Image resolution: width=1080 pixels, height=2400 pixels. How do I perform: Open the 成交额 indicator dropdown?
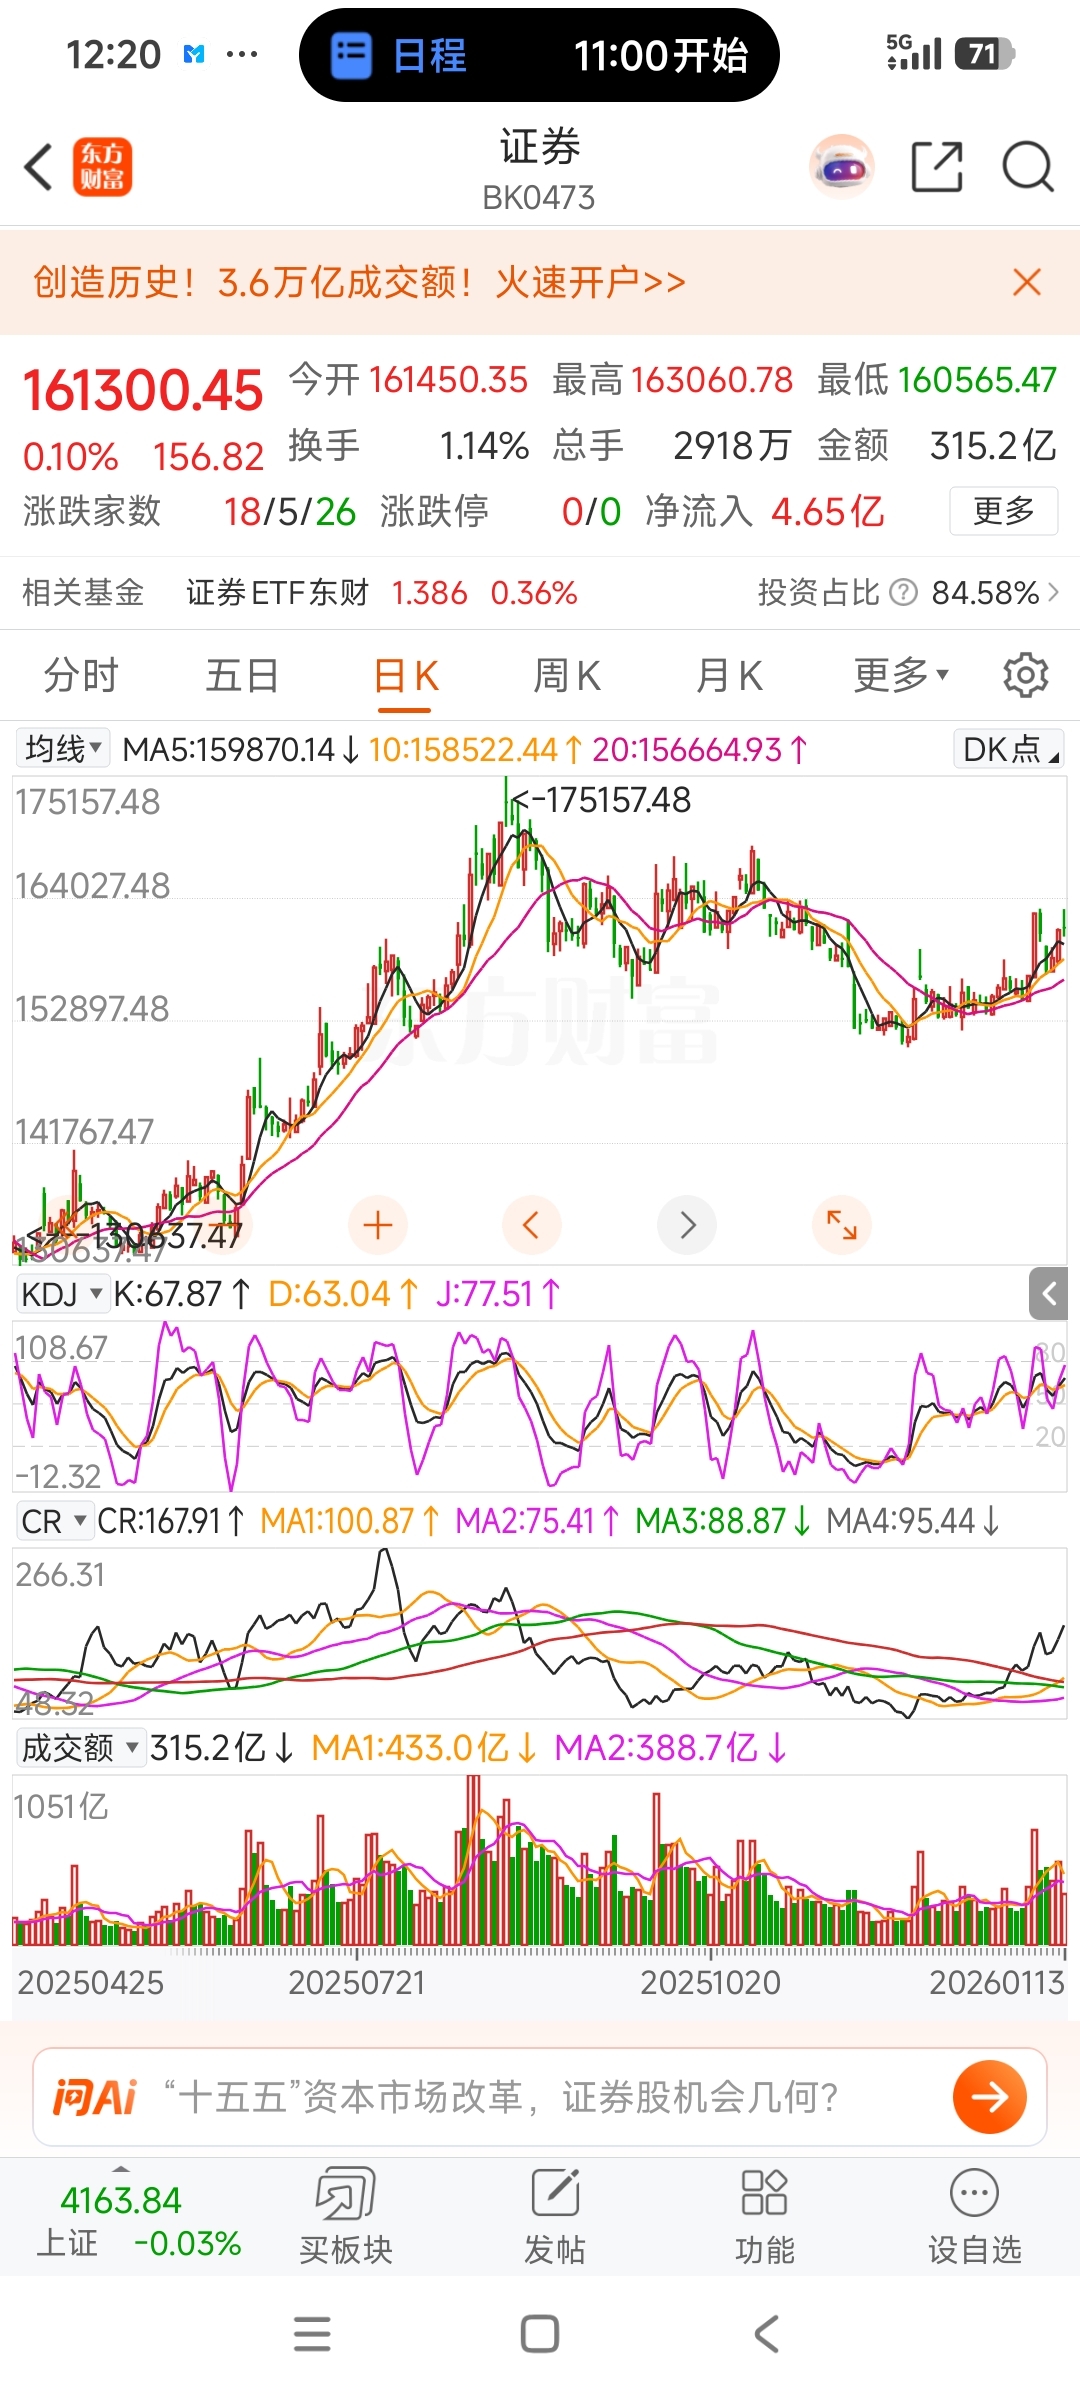coord(81,1748)
